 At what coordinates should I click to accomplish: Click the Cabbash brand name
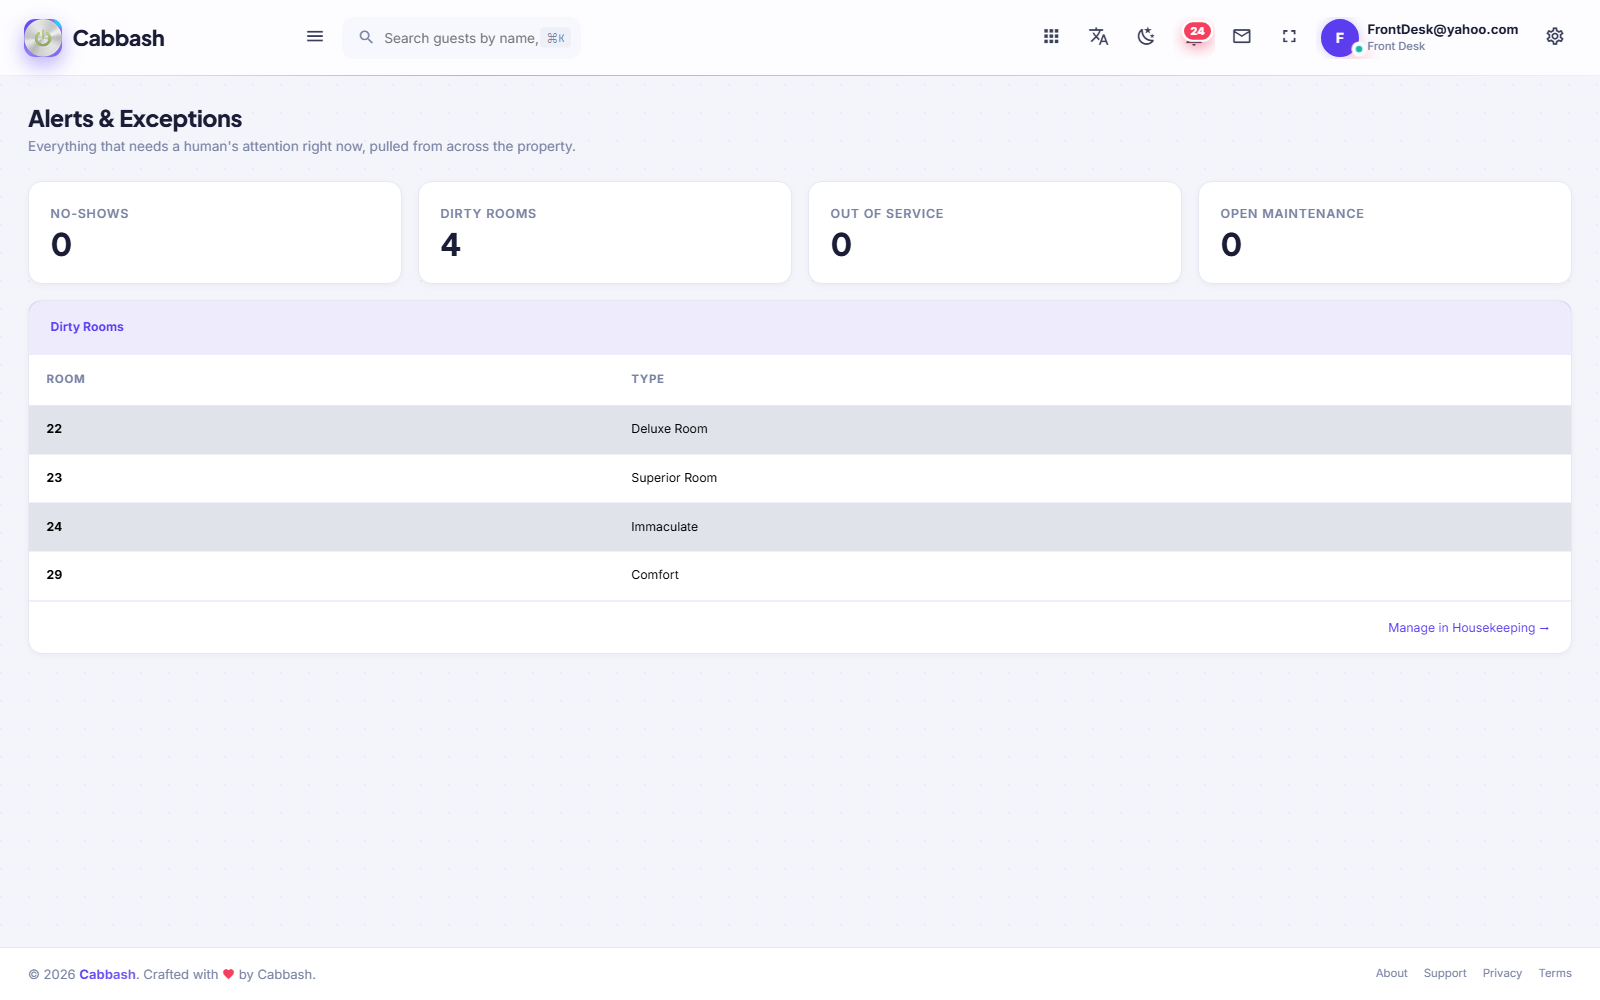118,38
